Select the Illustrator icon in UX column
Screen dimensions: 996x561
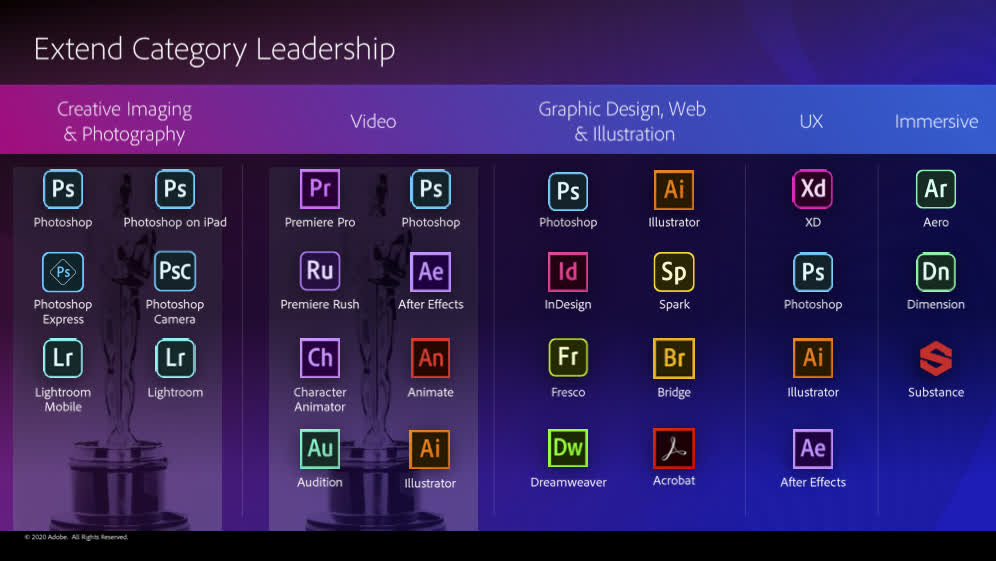click(812, 358)
